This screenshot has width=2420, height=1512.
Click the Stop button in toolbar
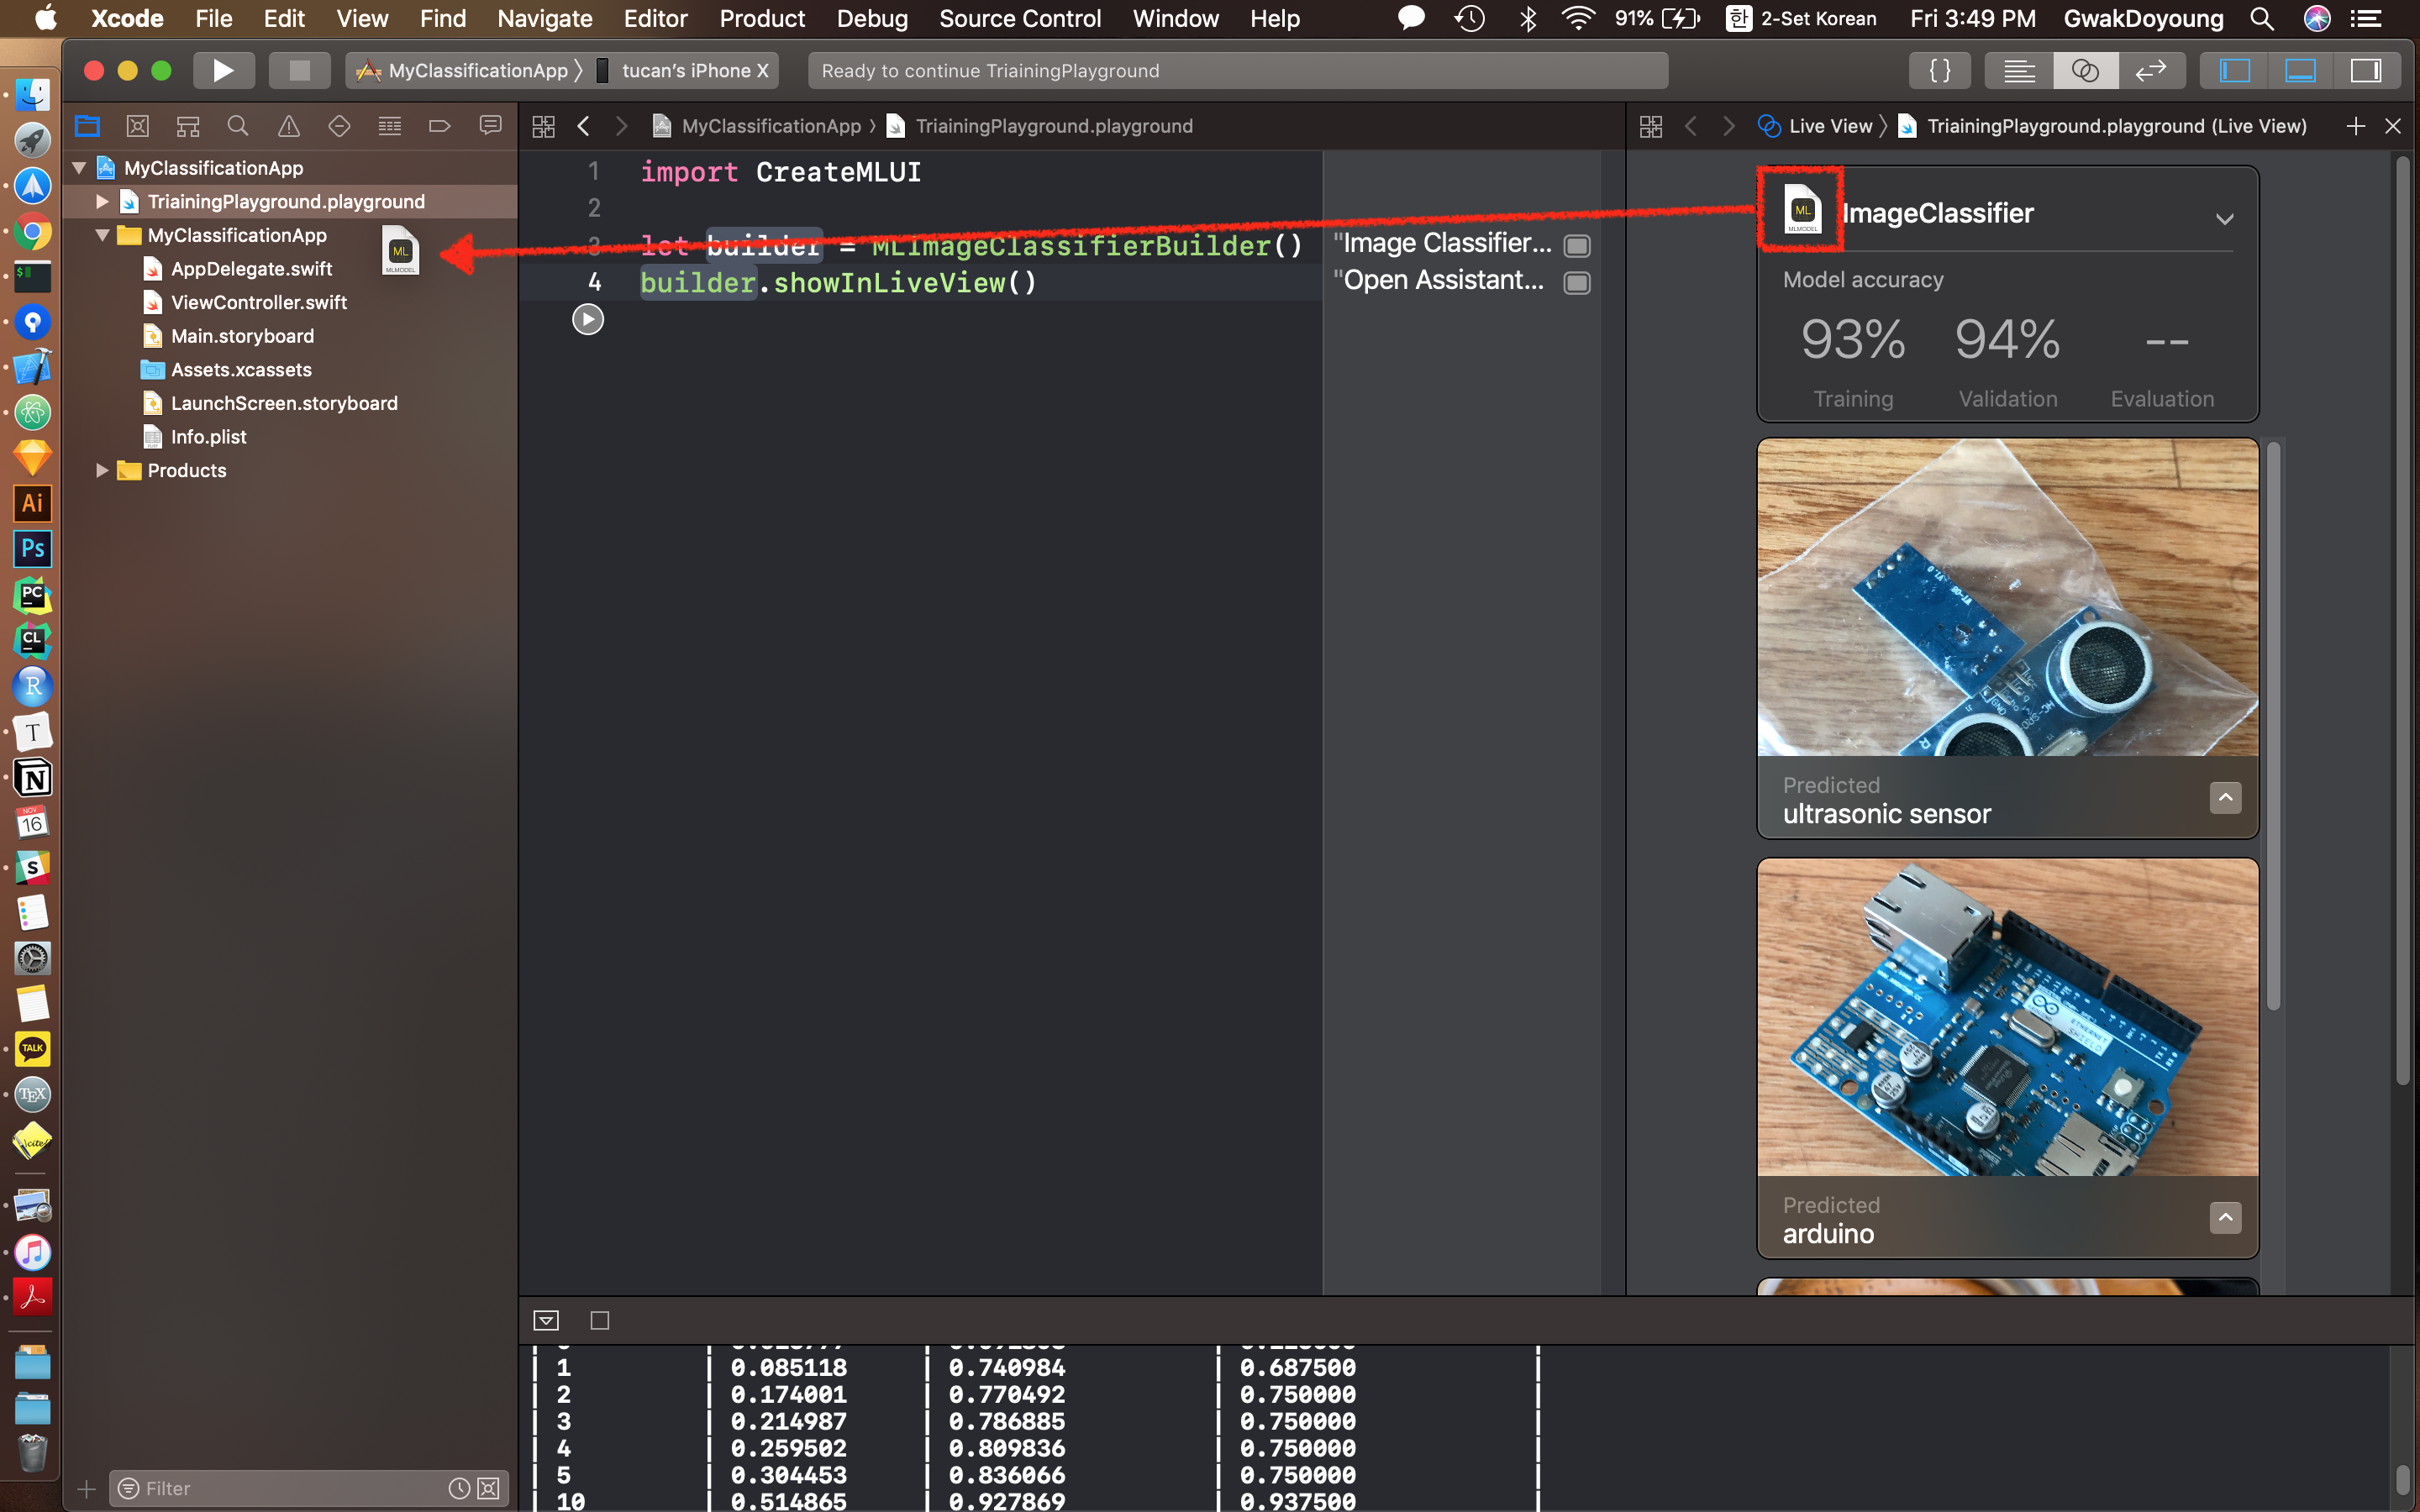(299, 70)
